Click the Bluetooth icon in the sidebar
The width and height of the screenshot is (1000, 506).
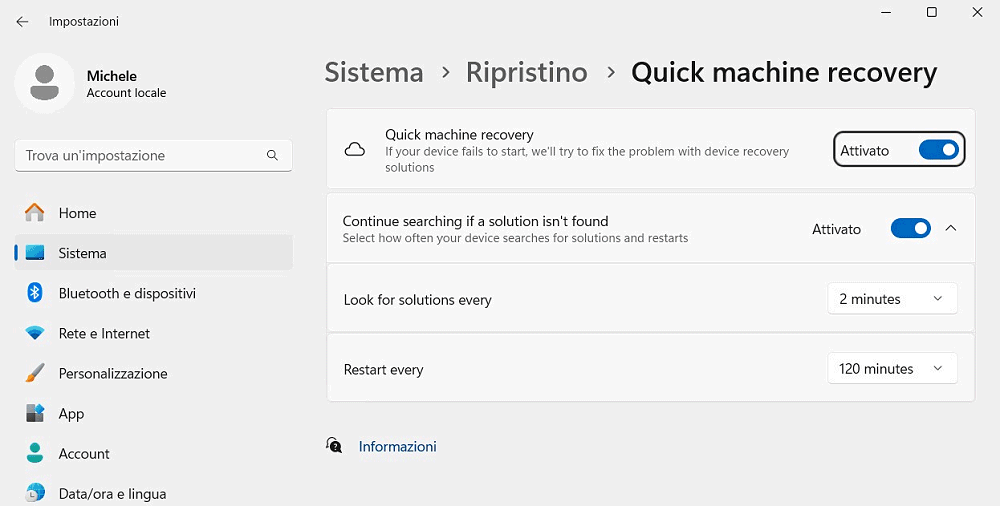(x=35, y=293)
